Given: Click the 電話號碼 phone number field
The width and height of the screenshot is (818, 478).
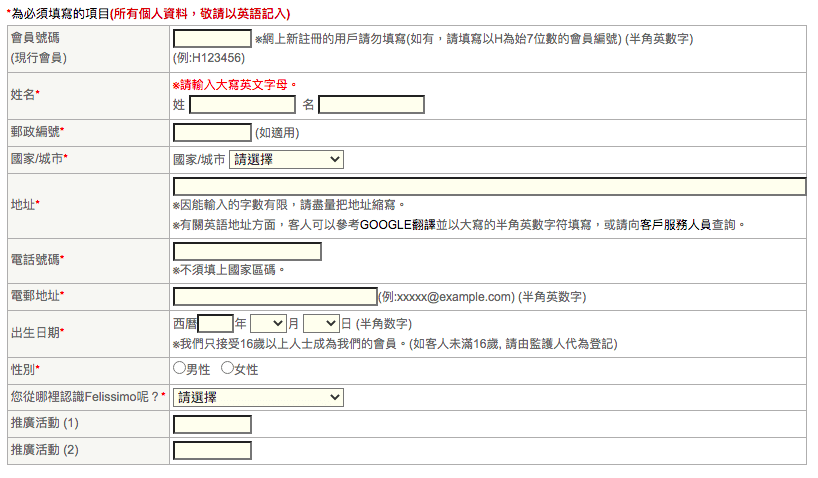Looking at the screenshot, I should pyautogui.click(x=247, y=252).
